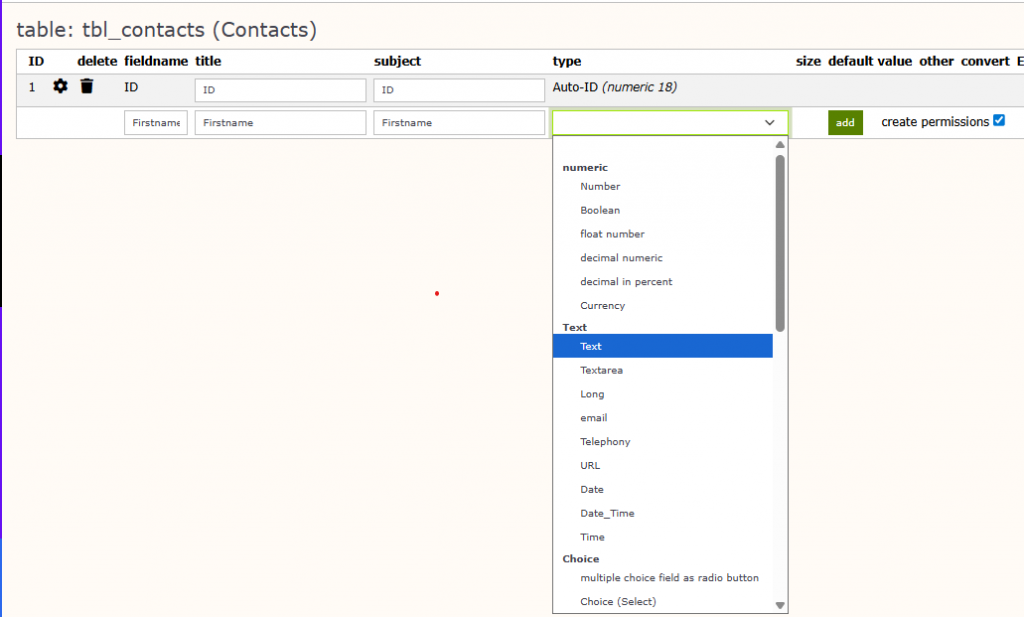Click the green add button
The height and width of the screenshot is (617, 1024).
coord(845,122)
